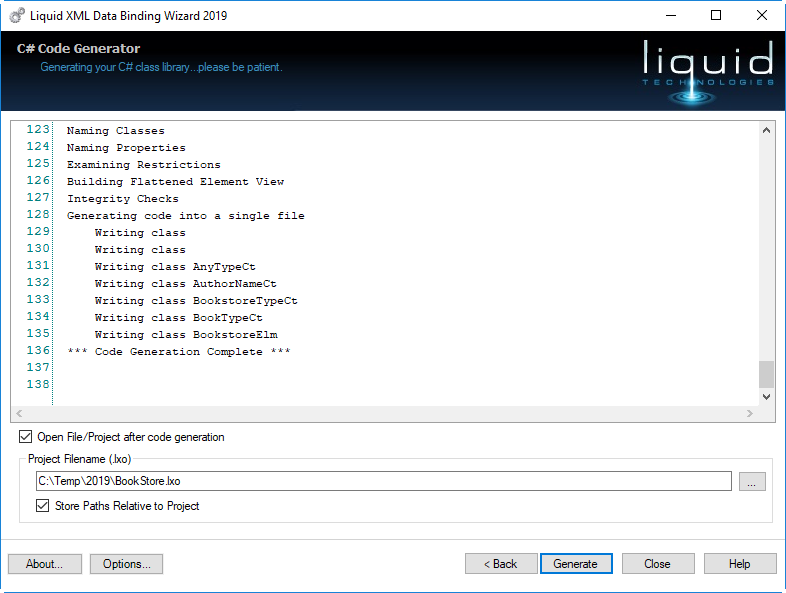
Task: Open the About dialog
Action: pos(44,564)
